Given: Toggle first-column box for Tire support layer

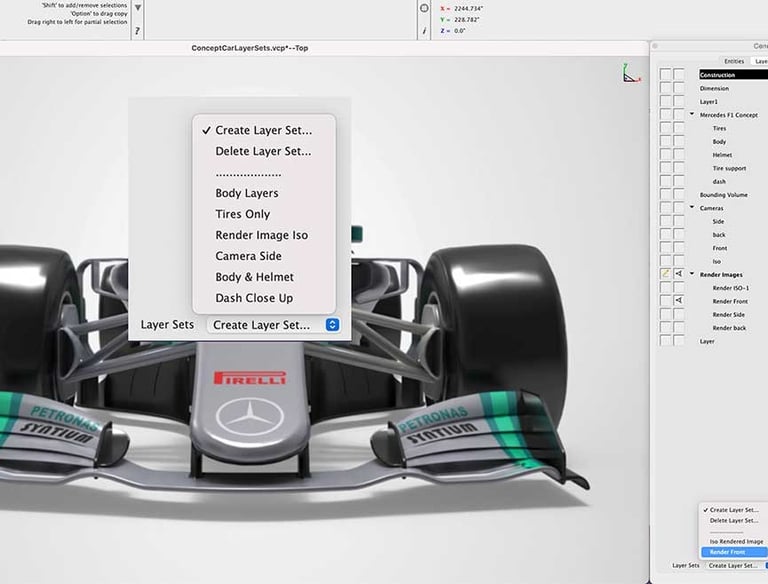Looking at the screenshot, I should click(665, 168).
